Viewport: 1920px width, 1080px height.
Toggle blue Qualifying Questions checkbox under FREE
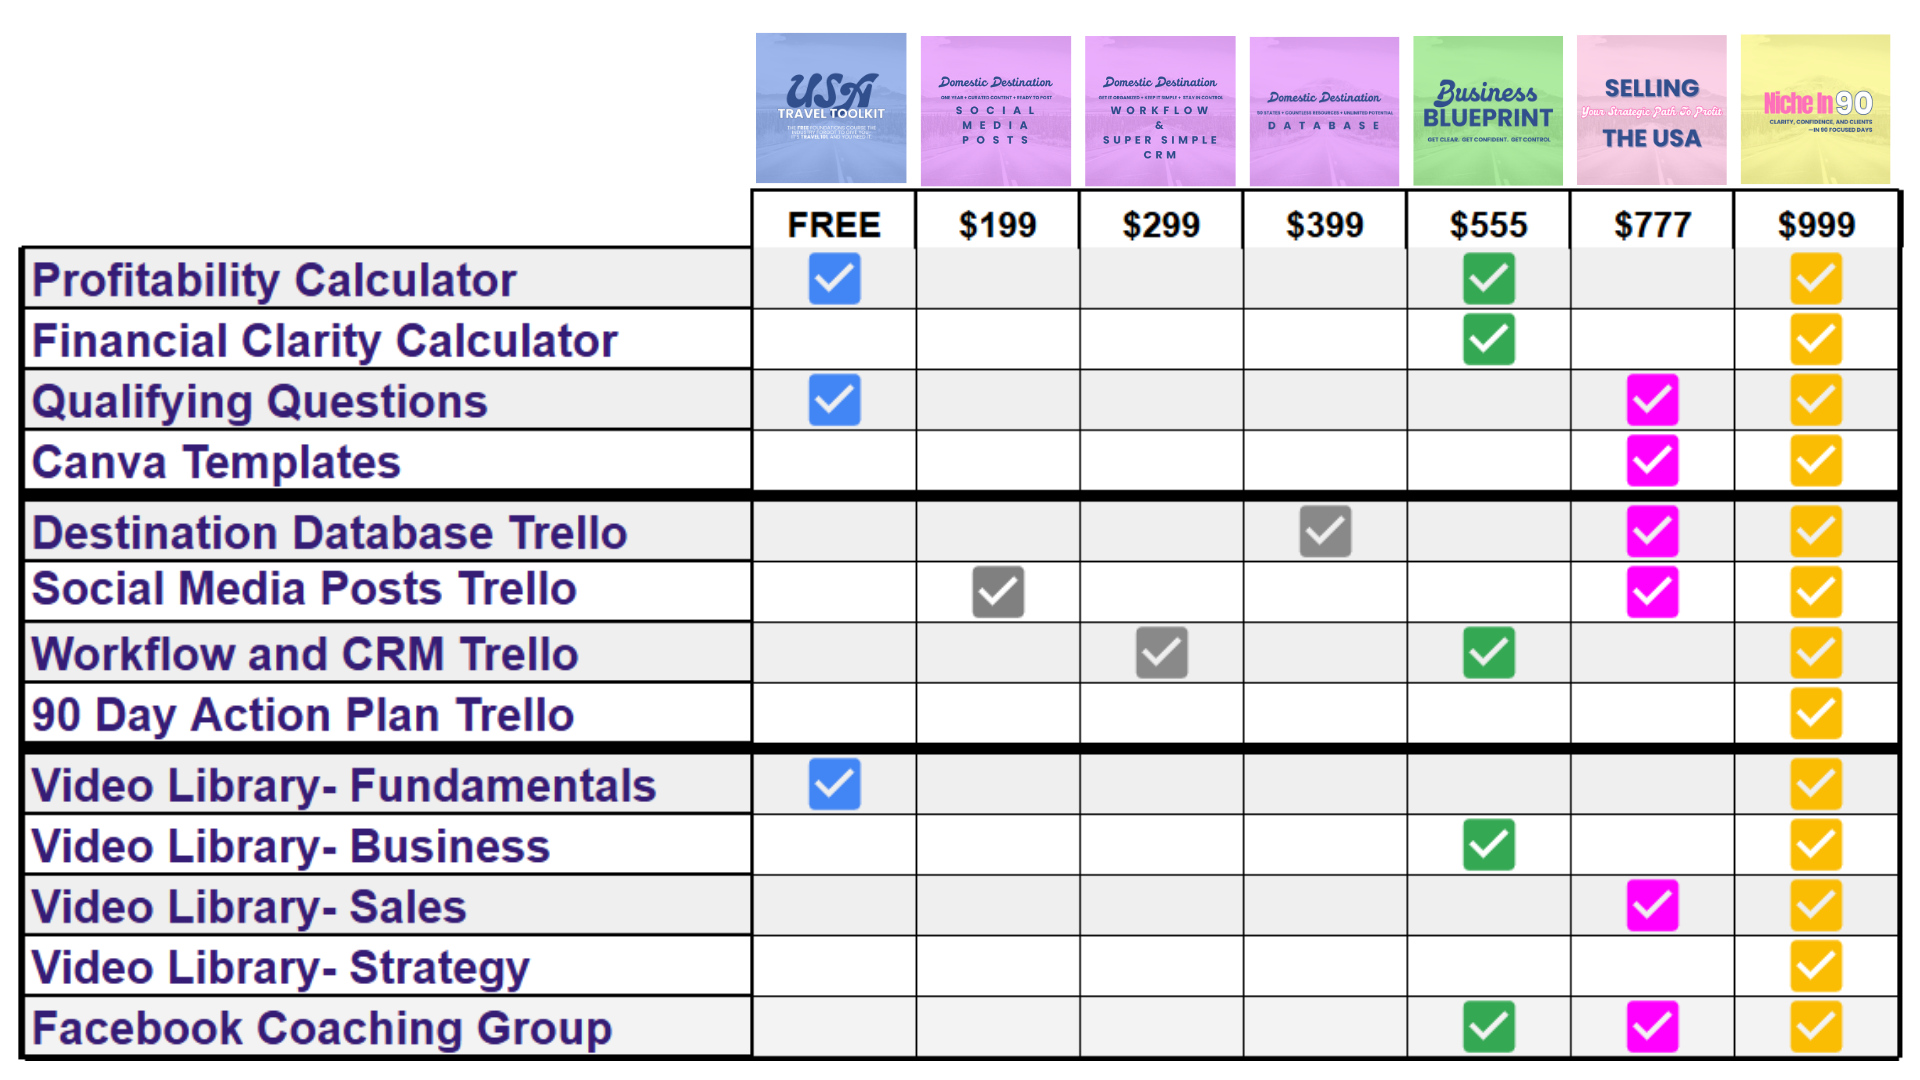pyautogui.click(x=835, y=400)
